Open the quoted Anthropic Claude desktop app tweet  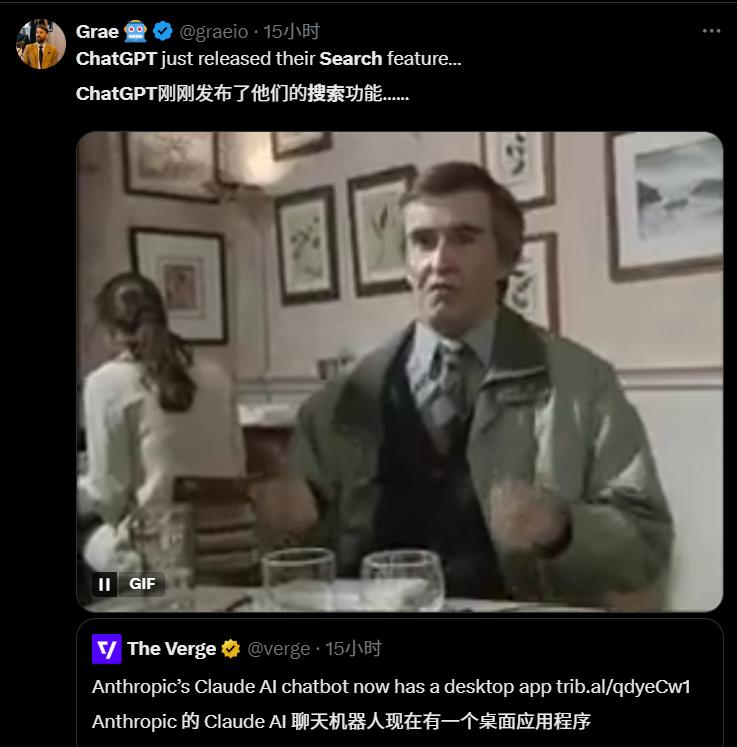400,683
